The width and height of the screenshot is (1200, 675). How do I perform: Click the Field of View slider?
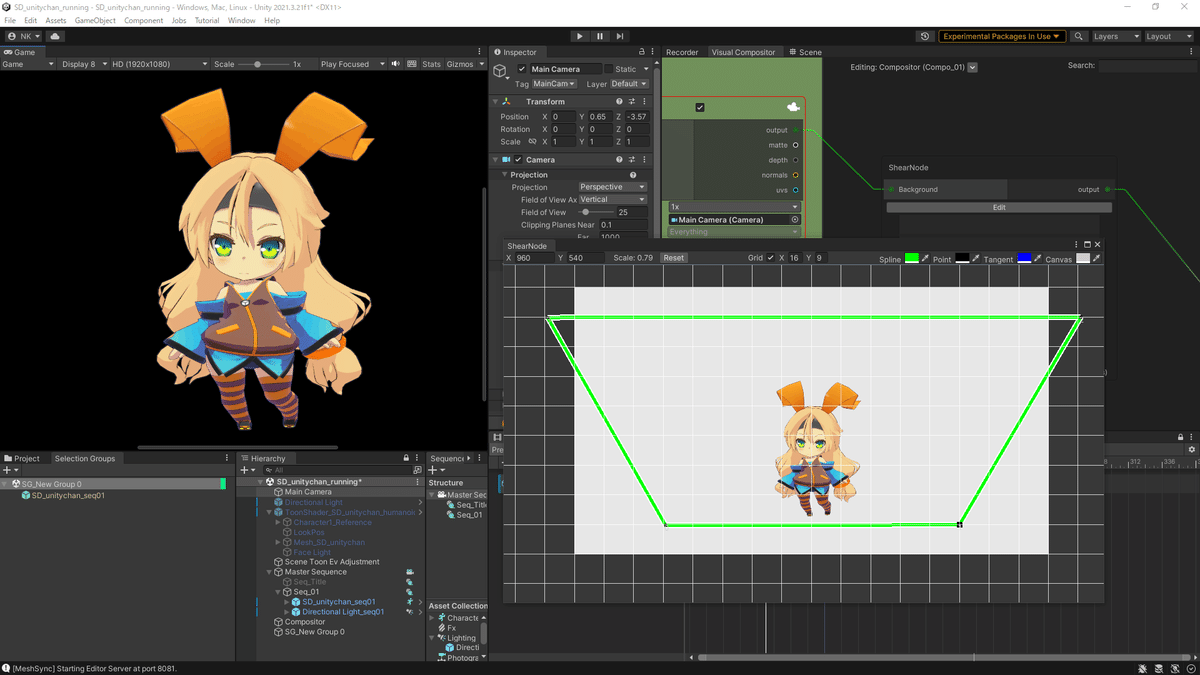pyautogui.click(x=595, y=212)
